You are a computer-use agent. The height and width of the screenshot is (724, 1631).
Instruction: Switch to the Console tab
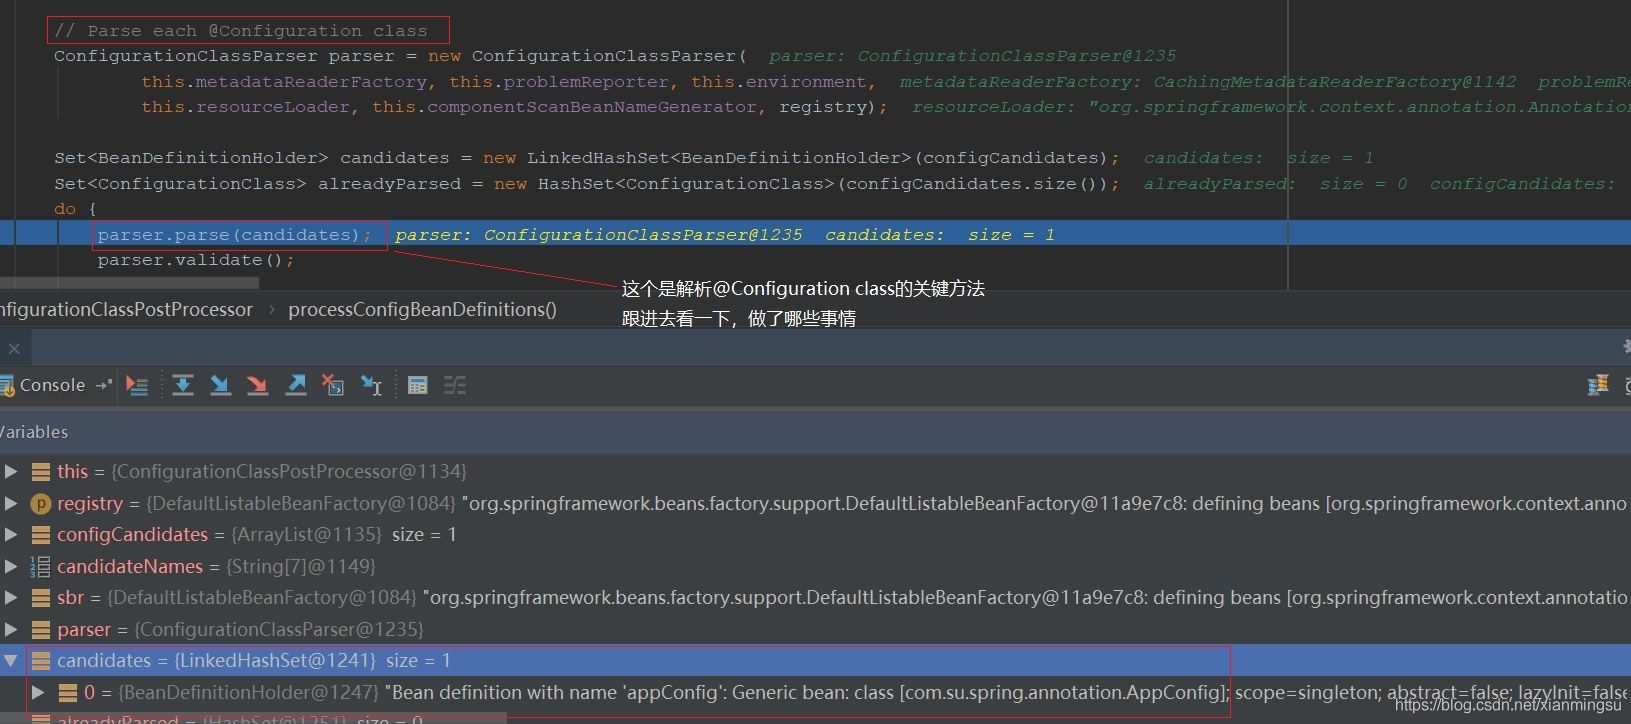coord(52,386)
